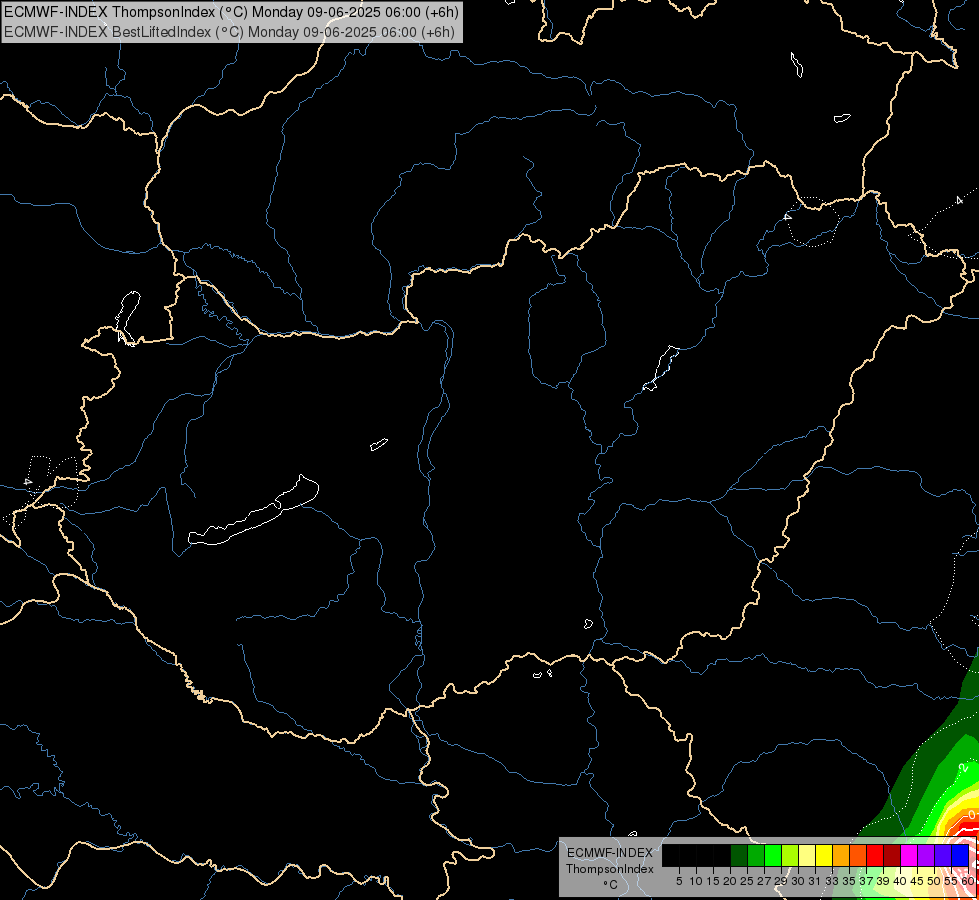The image size is (979, 900).
Task: Click legend tick value 33
Action: (x=832, y=881)
